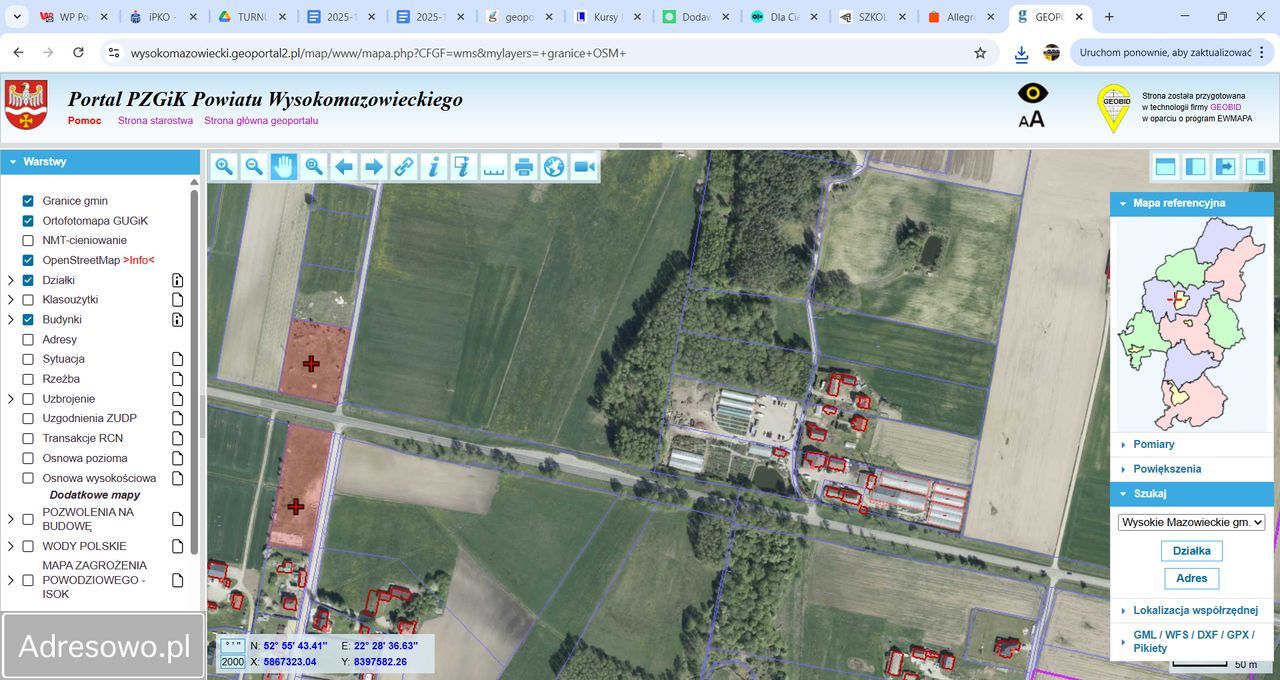Open the print map tool

tap(524, 167)
